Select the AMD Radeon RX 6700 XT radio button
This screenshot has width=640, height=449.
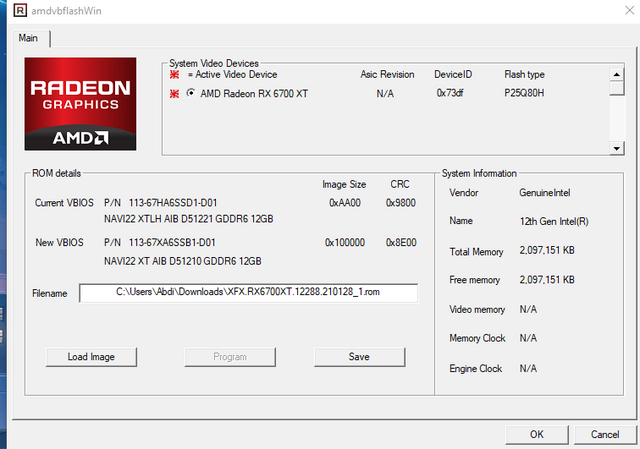tap(191, 93)
